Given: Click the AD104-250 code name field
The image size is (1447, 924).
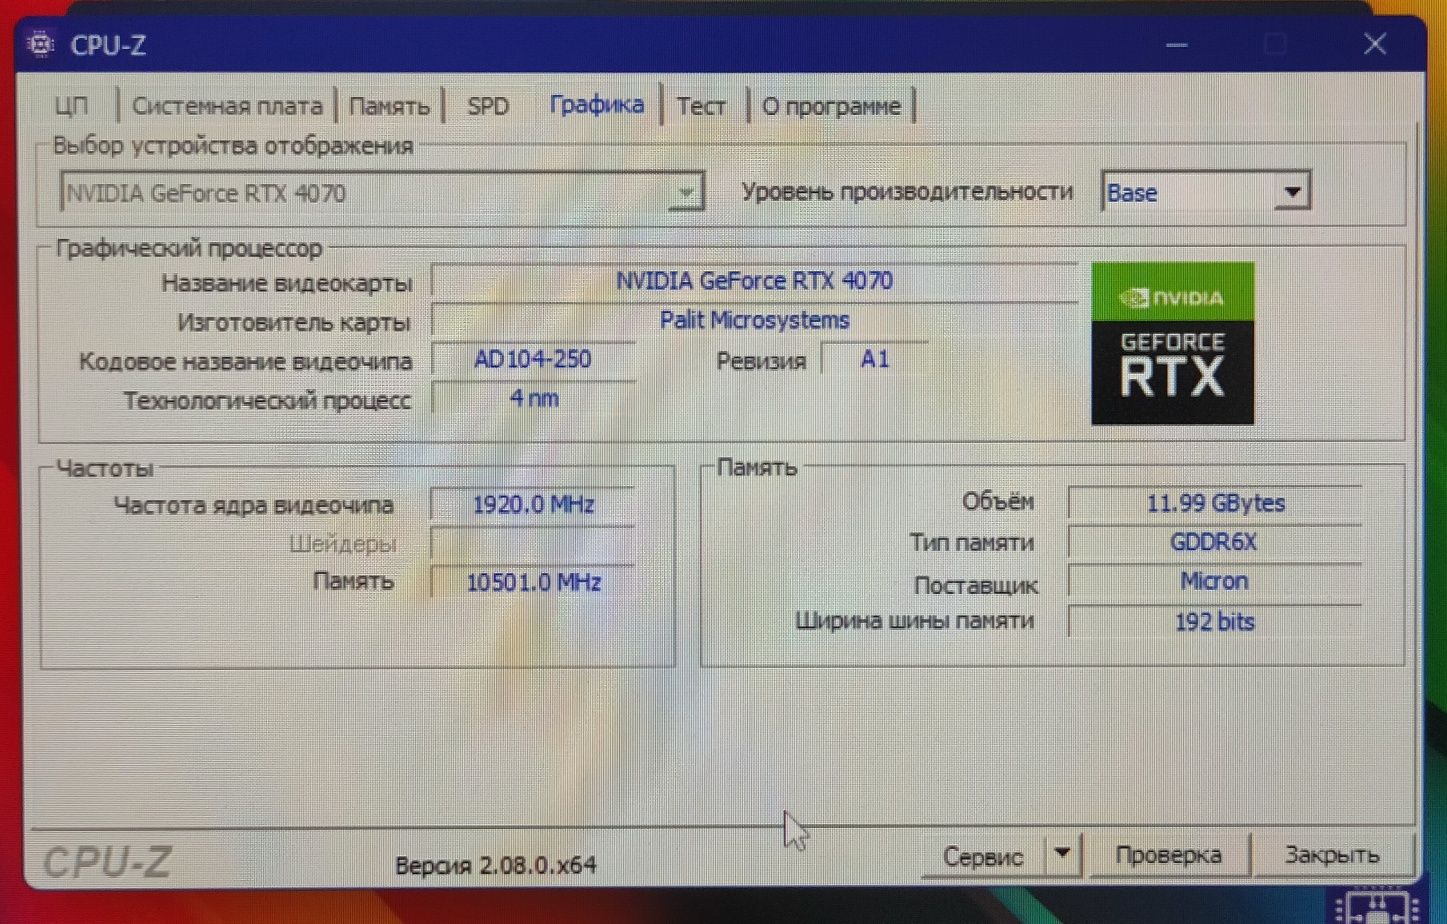Looking at the screenshot, I should coord(533,359).
